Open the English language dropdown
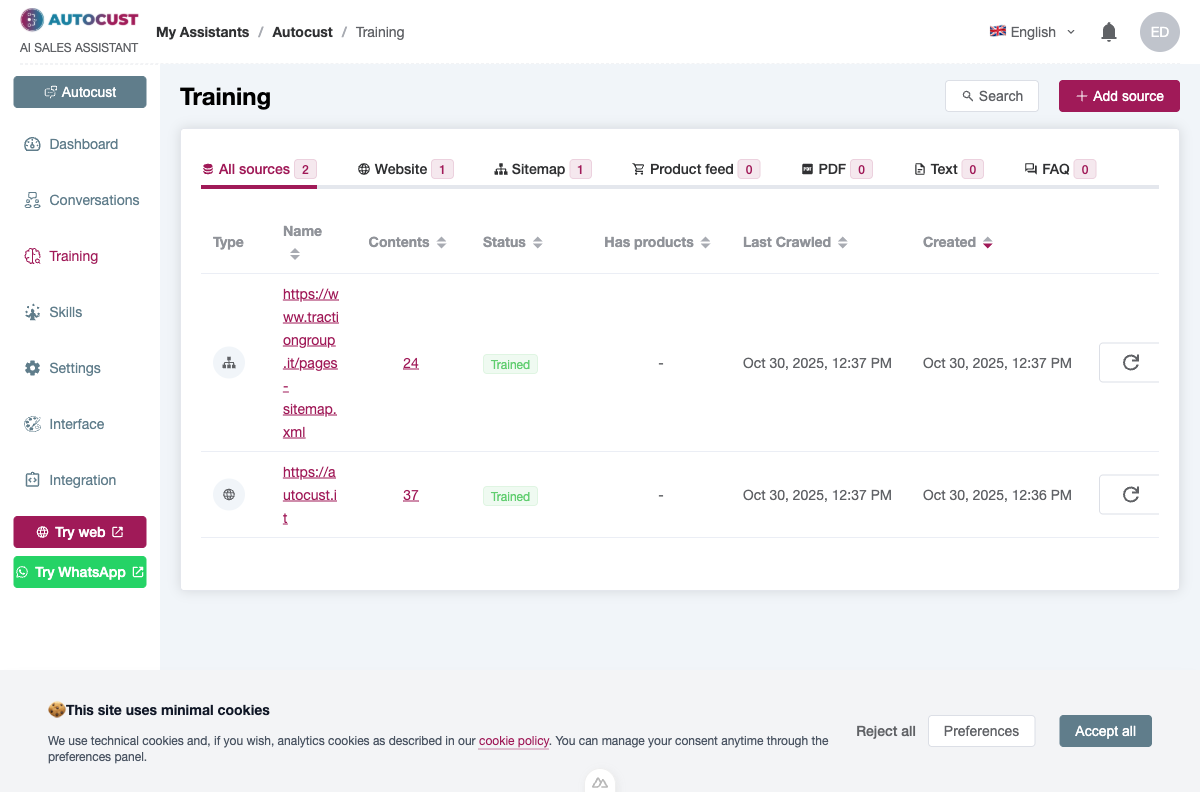Viewport: 1200px width, 792px height. click(x=1032, y=31)
